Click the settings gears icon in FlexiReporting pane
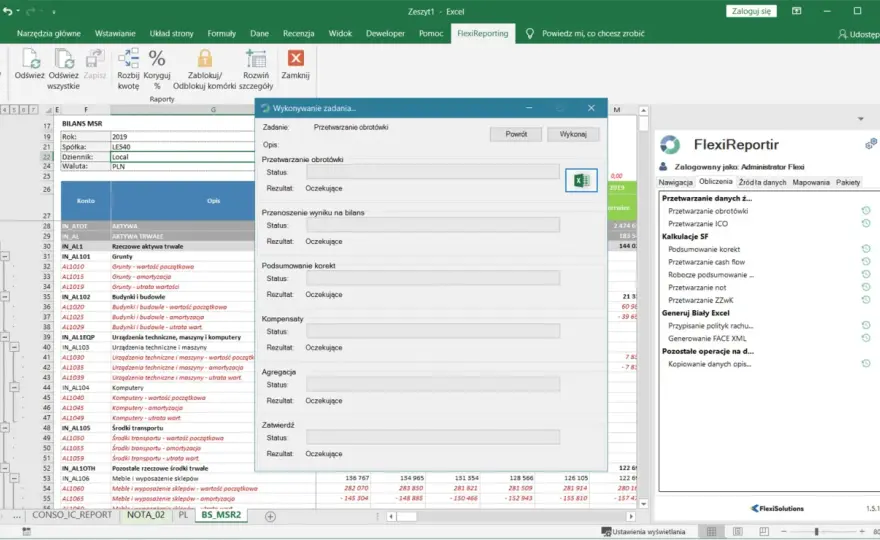The image size is (880, 540). [871, 144]
